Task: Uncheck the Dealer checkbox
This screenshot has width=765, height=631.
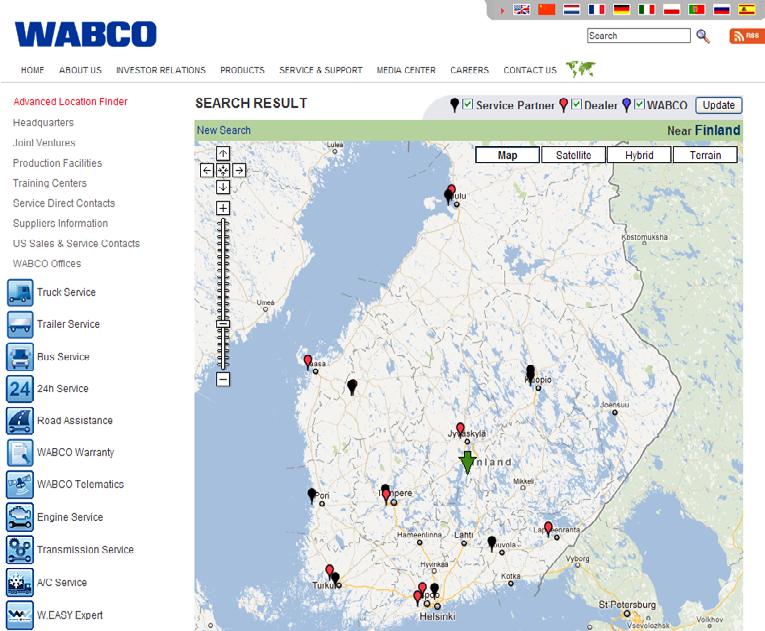Action: click(x=576, y=104)
